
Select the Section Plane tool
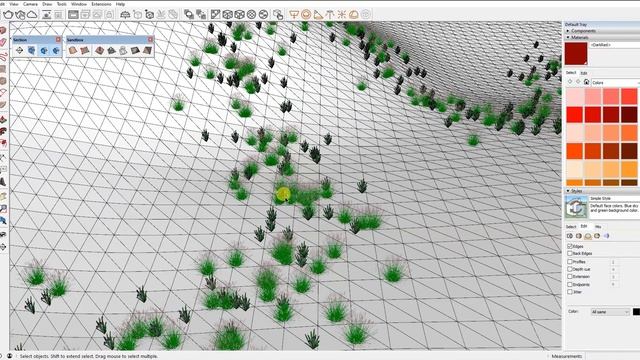(x=19, y=50)
